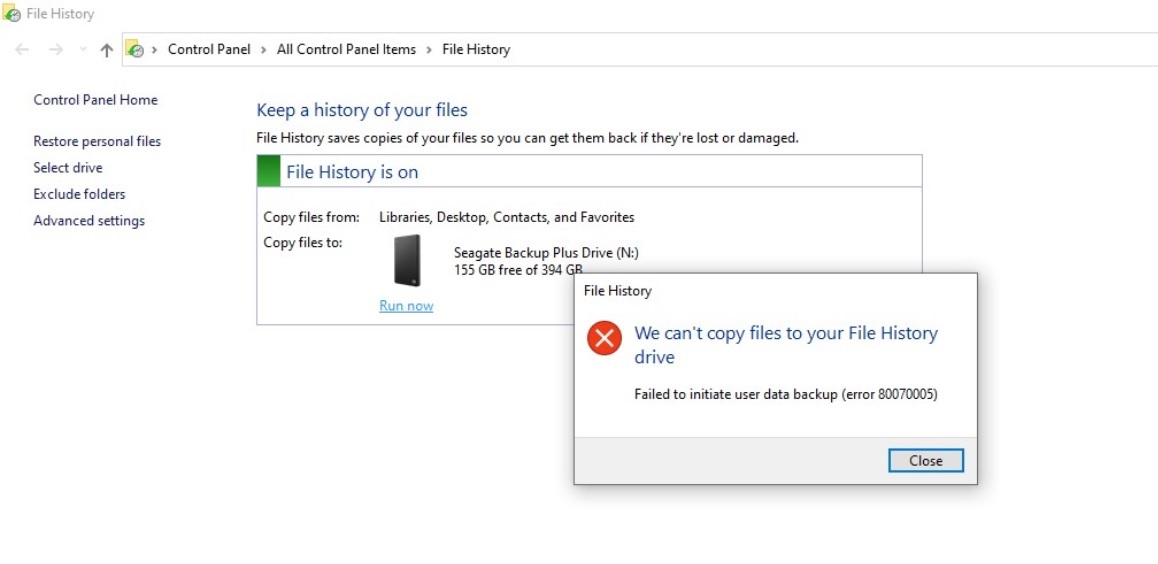Expand the chevron after Control Panel breadcrumb
Screen dimensions: 1158x564
click(264, 50)
